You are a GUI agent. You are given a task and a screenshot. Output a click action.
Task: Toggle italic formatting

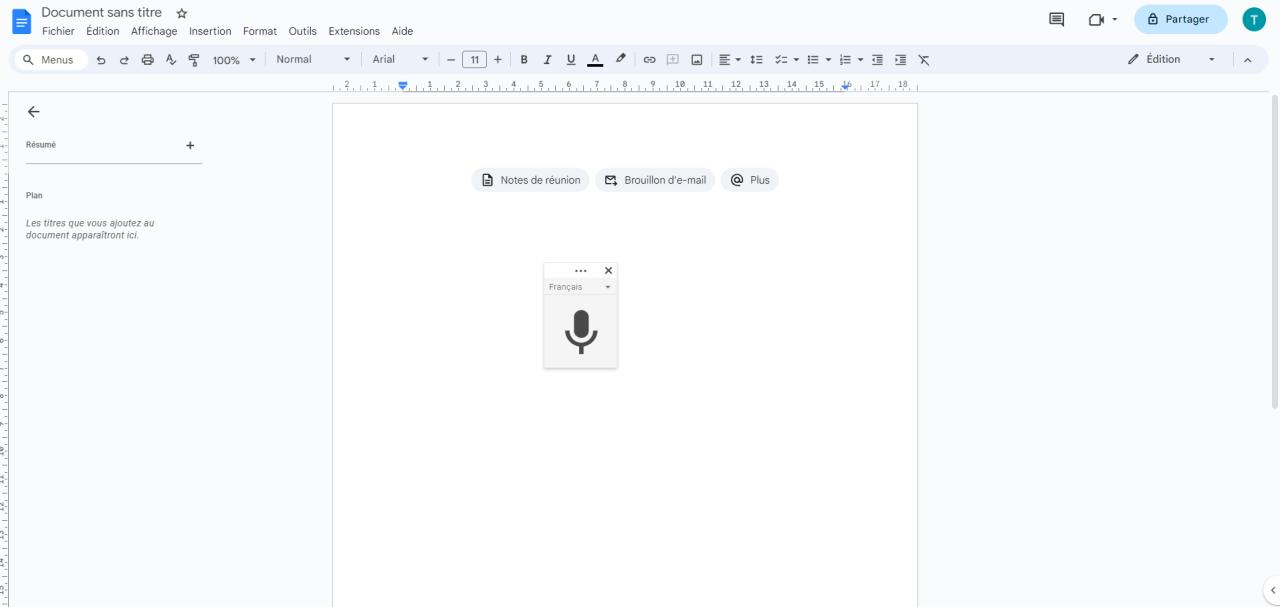(547, 59)
